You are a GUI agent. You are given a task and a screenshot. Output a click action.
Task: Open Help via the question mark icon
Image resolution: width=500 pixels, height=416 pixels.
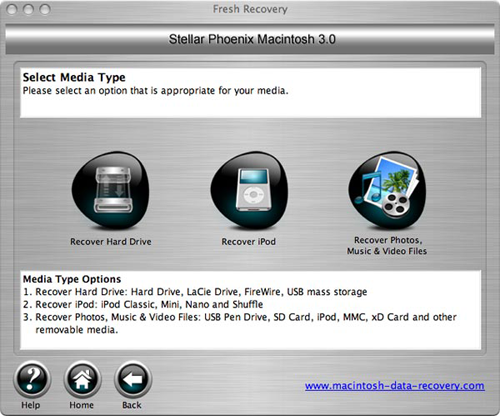point(32,380)
